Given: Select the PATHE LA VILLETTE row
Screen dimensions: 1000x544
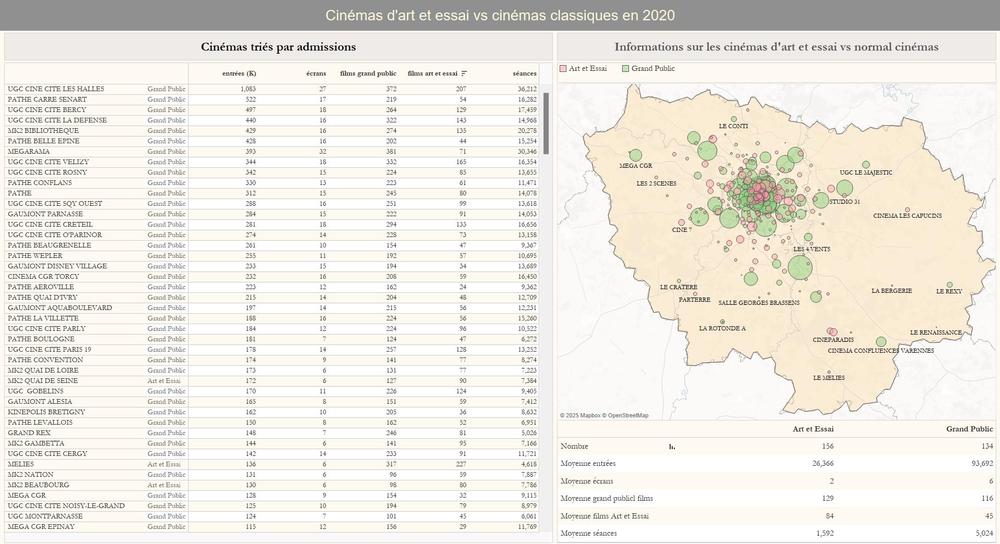Looking at the screenshot, I should [272, 318].
